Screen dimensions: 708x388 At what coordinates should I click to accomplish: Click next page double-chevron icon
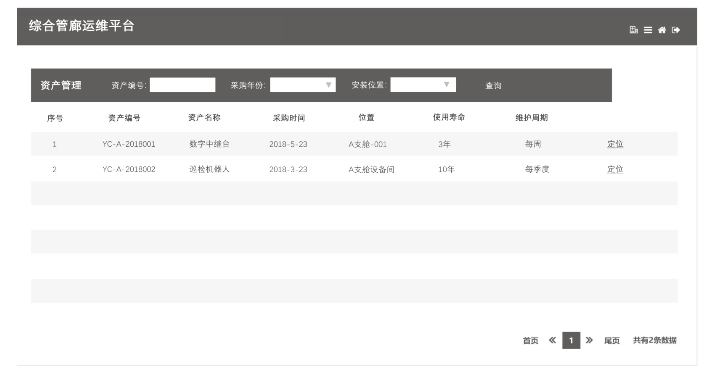(x=589, y=340)
